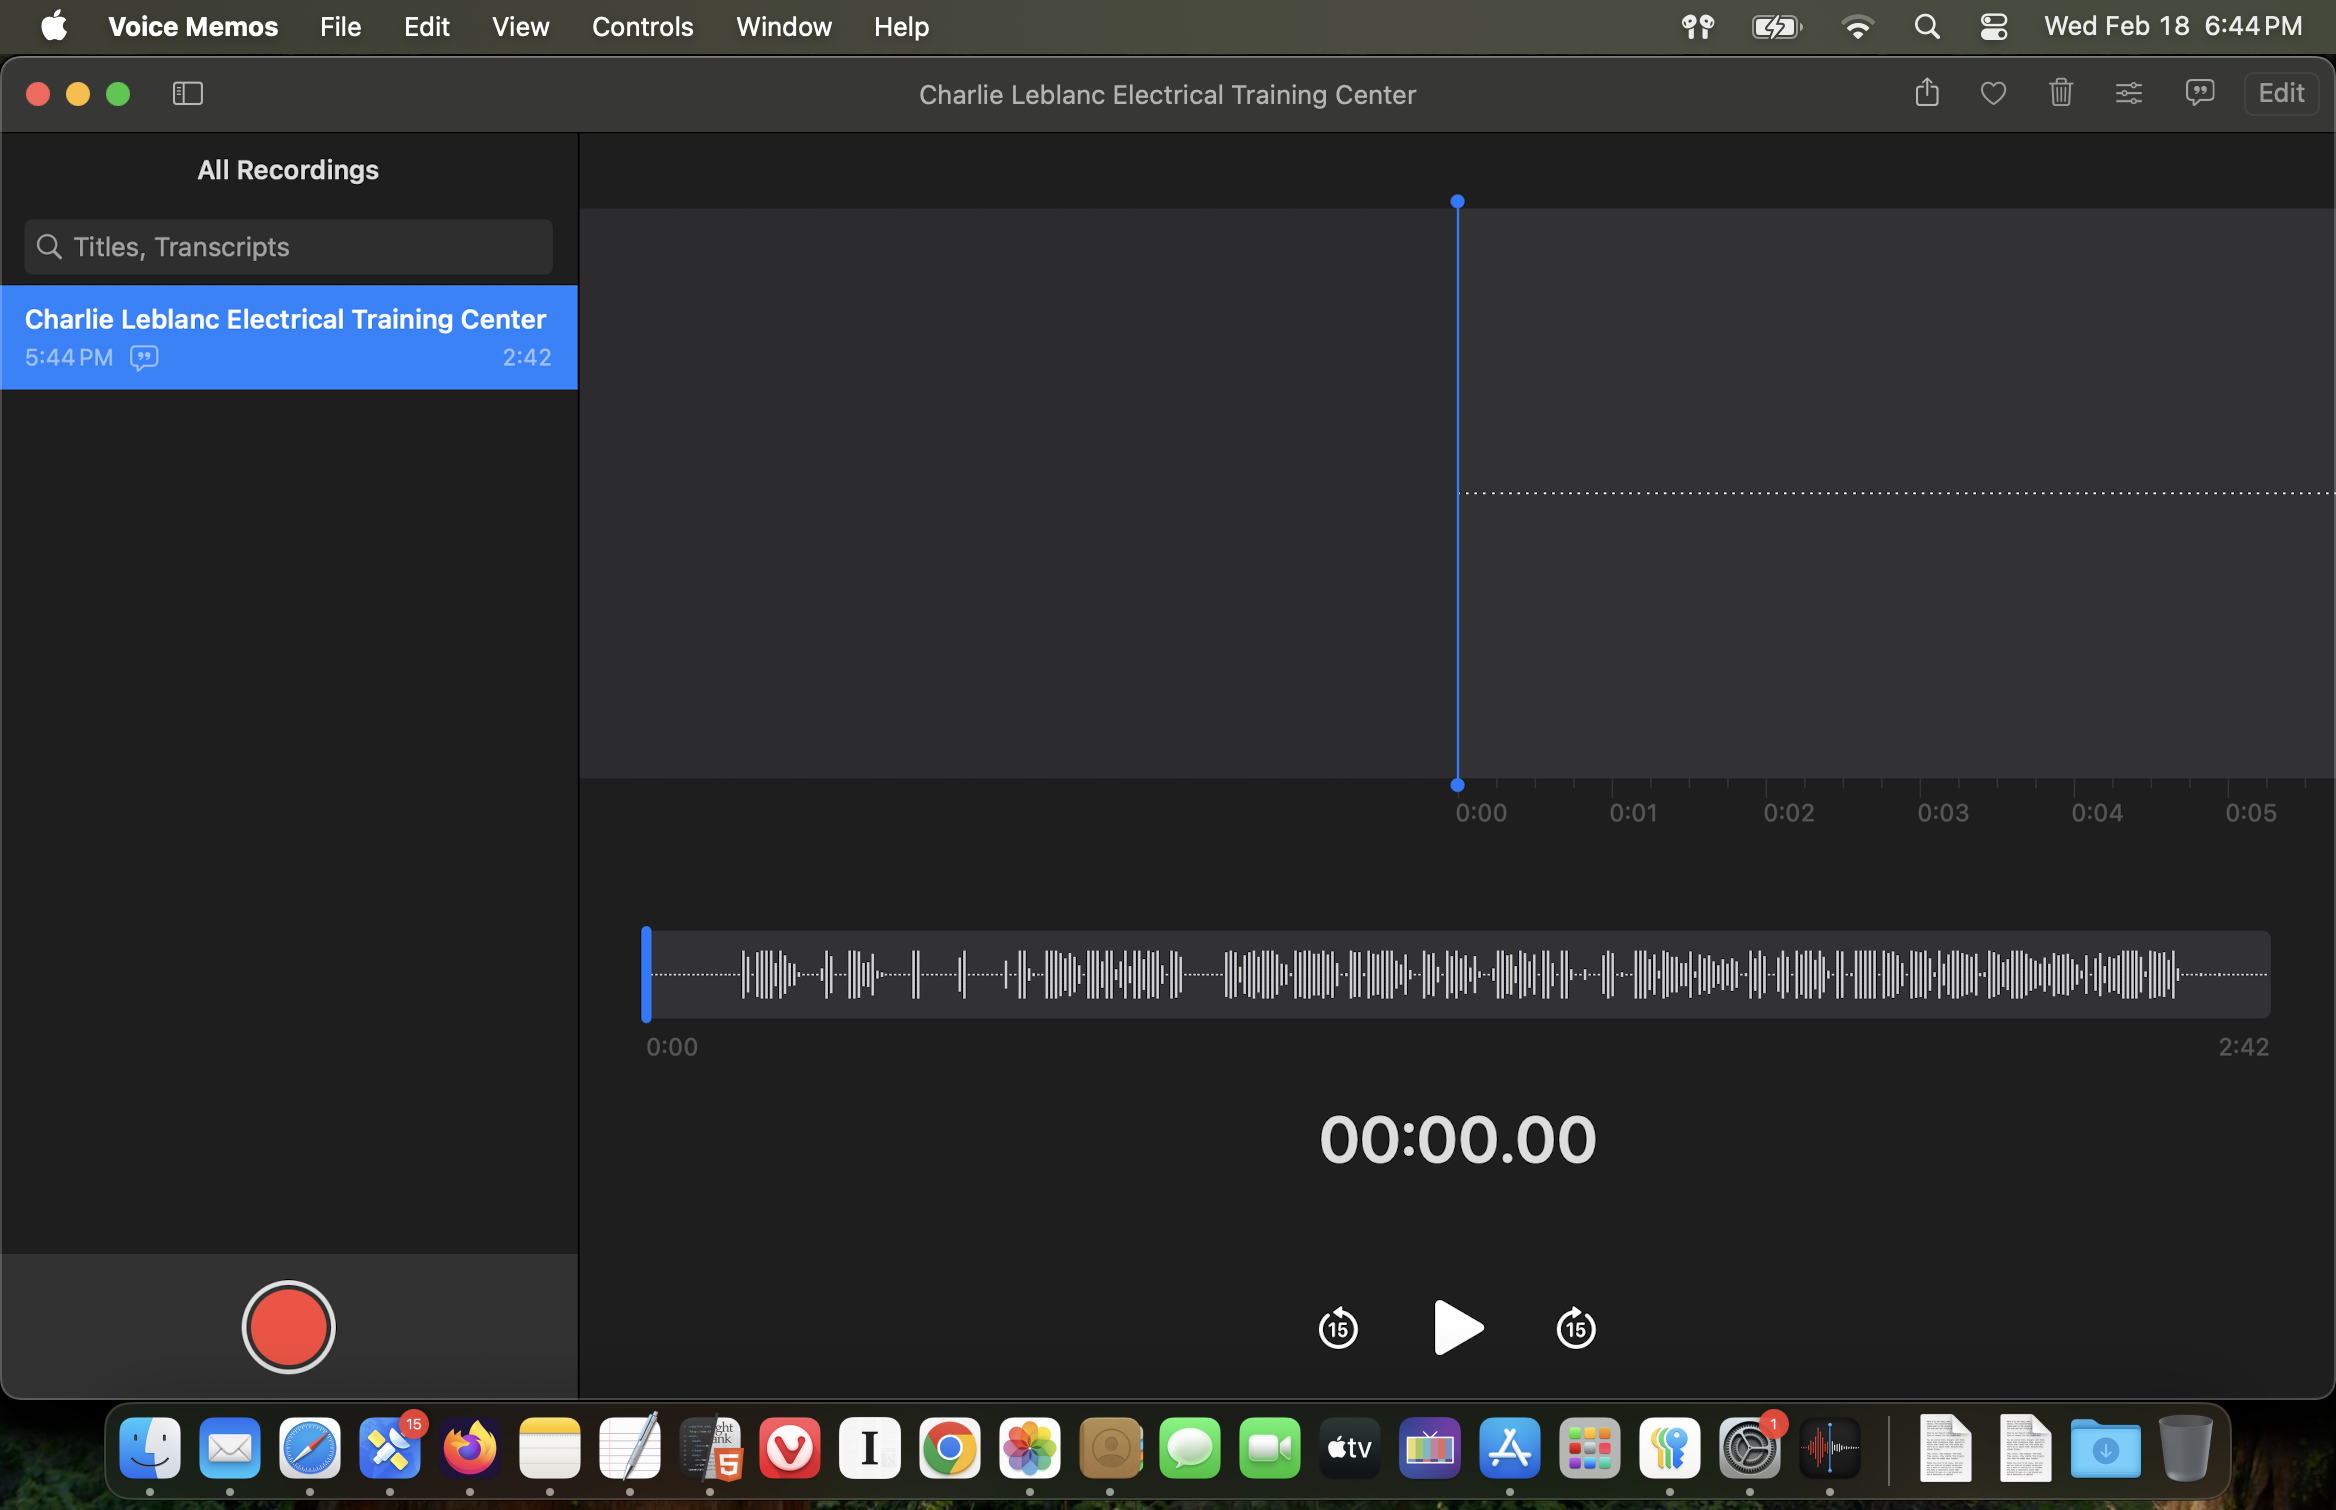The image size is (2336, 1510).
Task: Delete the recording with the trash icon
Action: click(2060, 93)
